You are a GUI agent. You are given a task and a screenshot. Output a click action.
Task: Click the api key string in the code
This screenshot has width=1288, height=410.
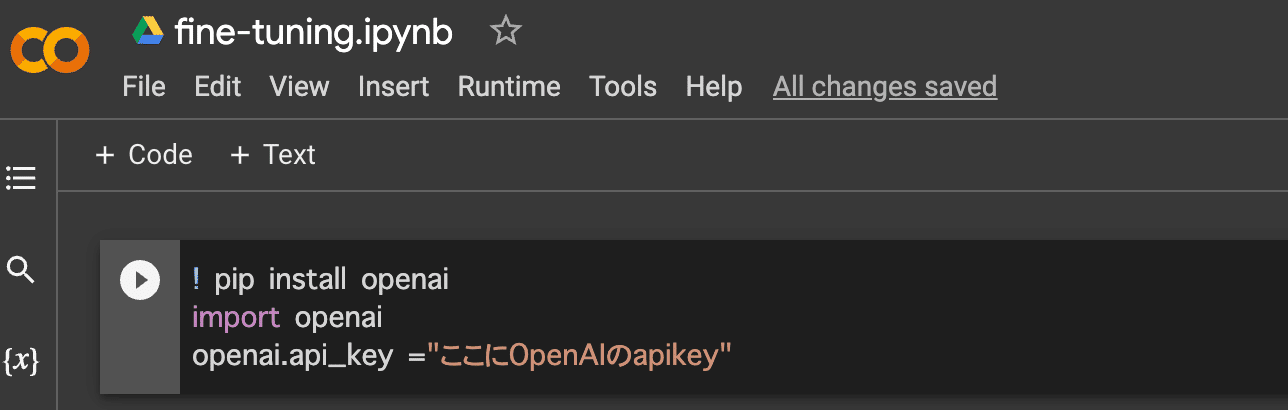point(578,356)
